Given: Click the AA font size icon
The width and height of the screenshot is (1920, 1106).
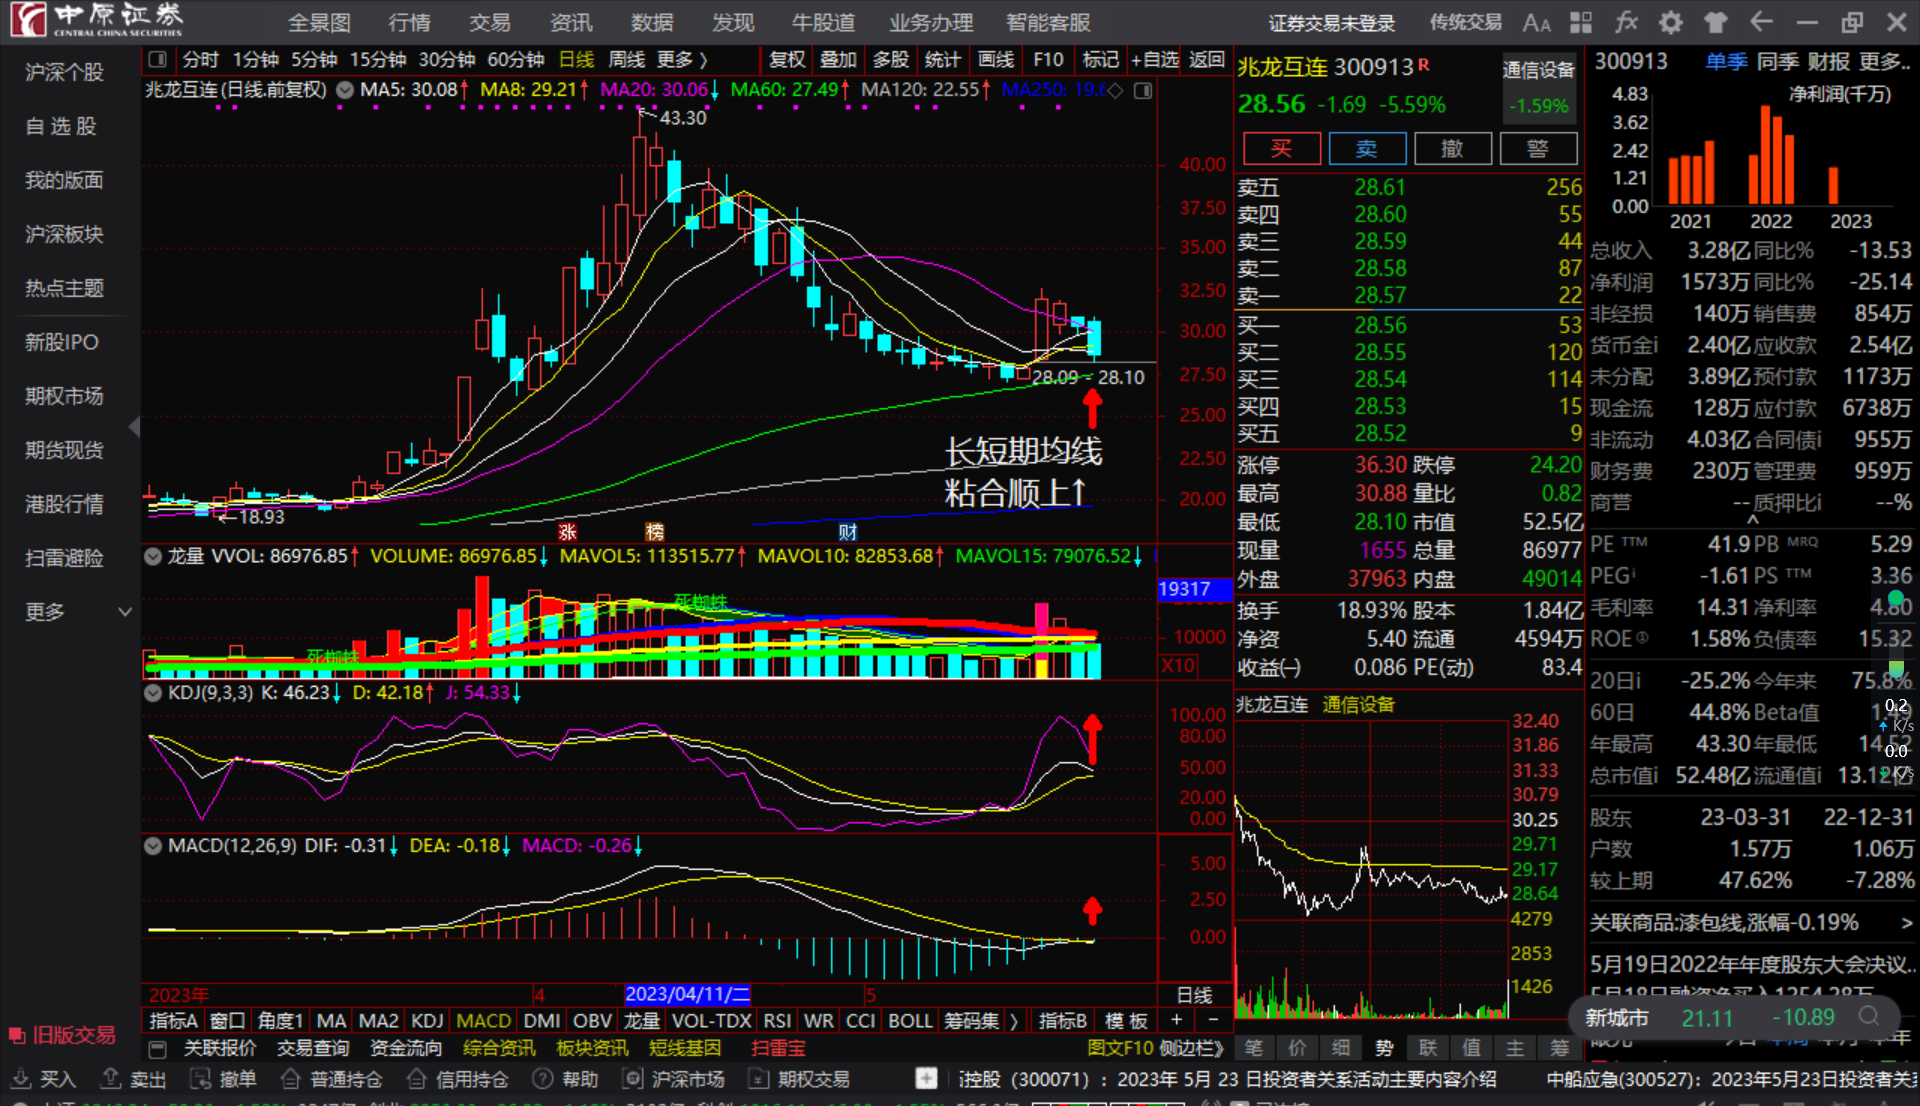Looking at the screenshot, I should (x=1536, y=22).
